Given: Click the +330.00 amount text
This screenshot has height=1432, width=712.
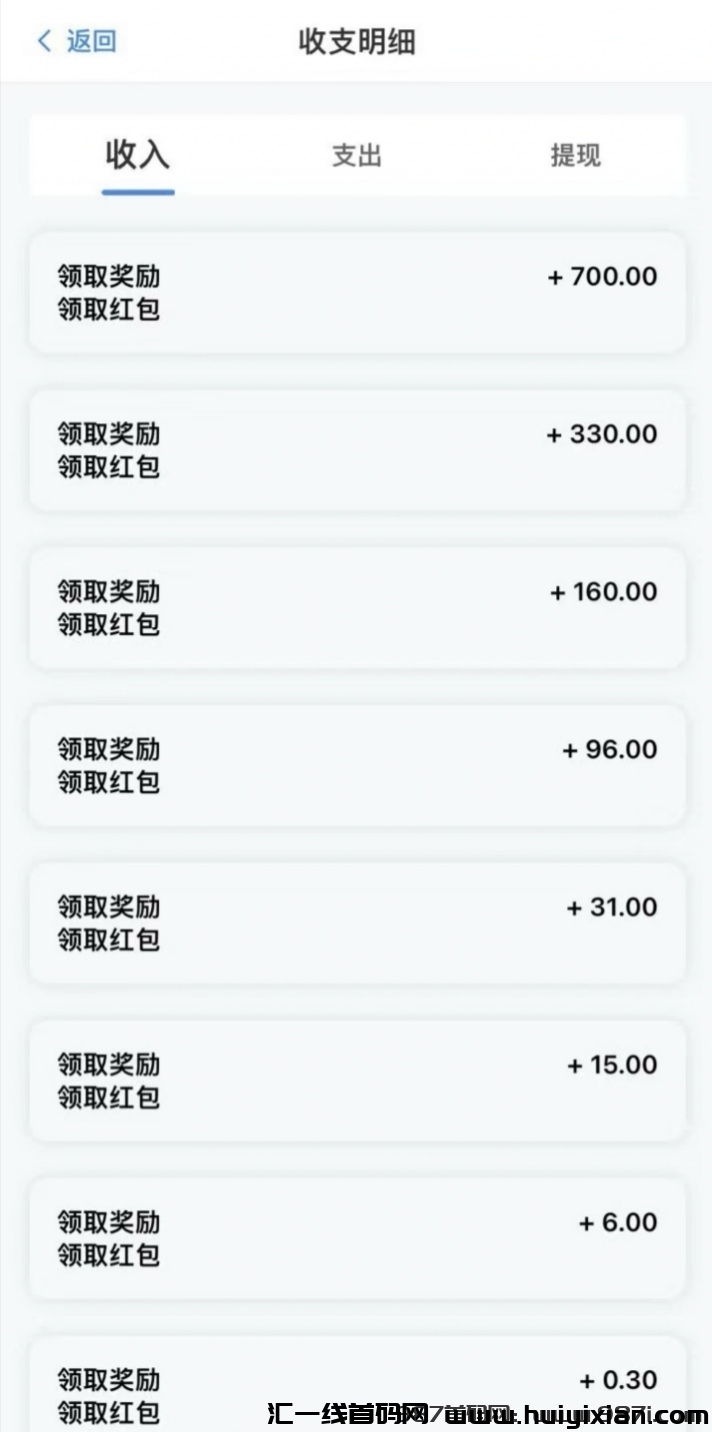Looking at the screenshot, I should pos(602,434).
